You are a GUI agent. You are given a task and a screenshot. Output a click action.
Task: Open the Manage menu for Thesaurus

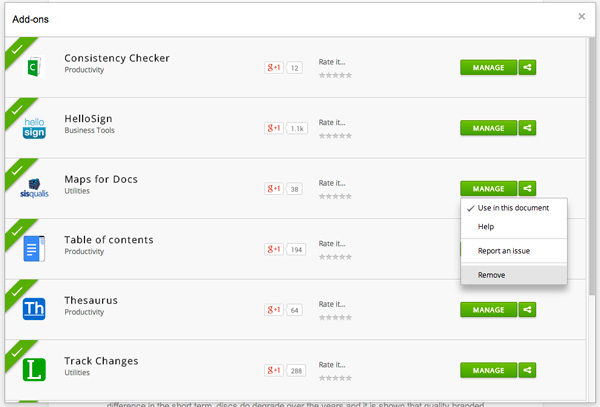click(488, 309)
